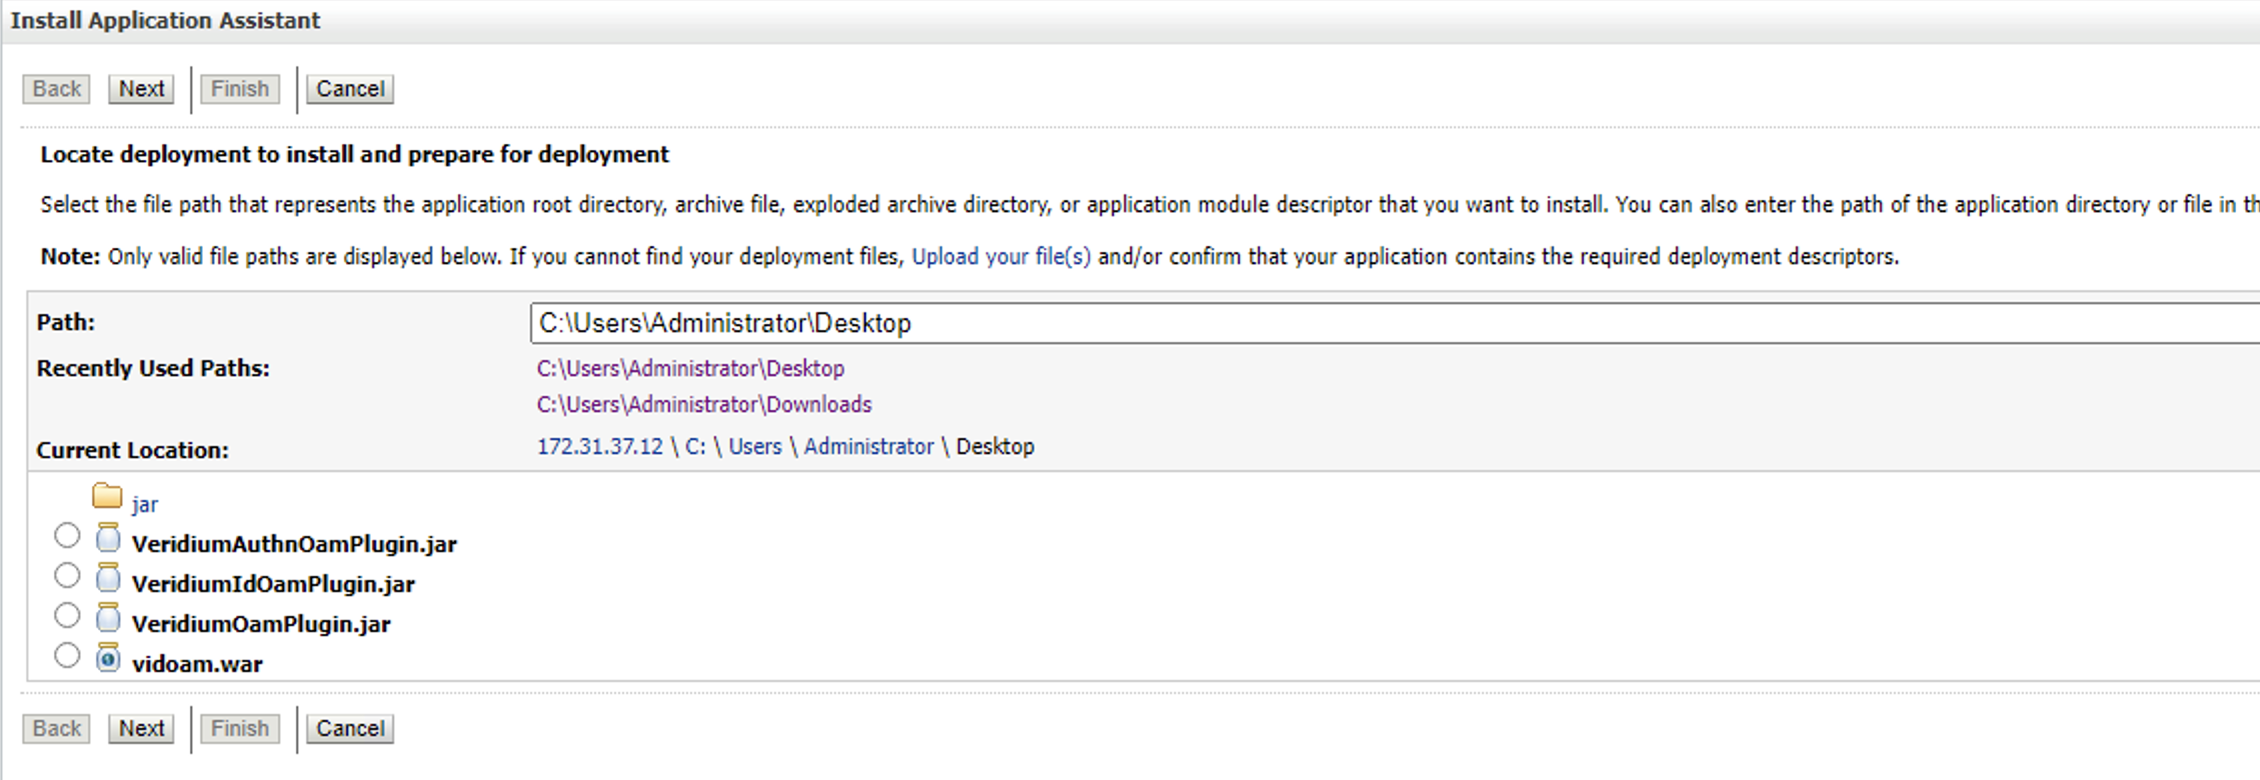Click the vidoam.war web archive icon
2260x780 pixels.
108,659
